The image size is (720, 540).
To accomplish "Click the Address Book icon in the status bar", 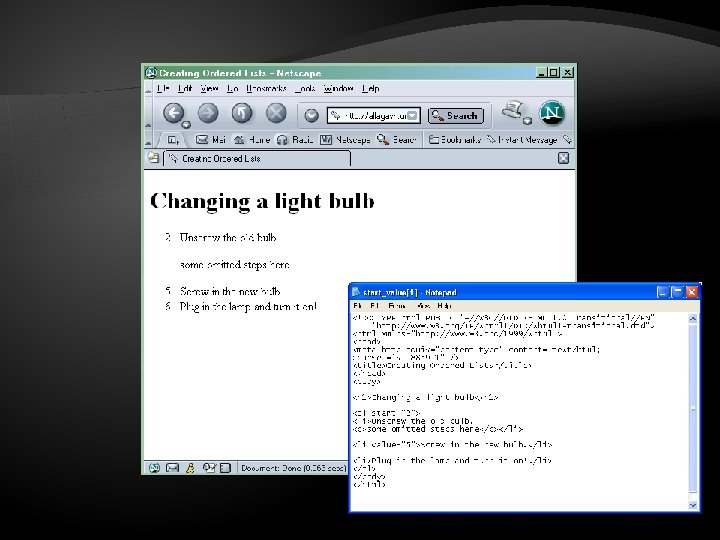I will click(225, 468).
